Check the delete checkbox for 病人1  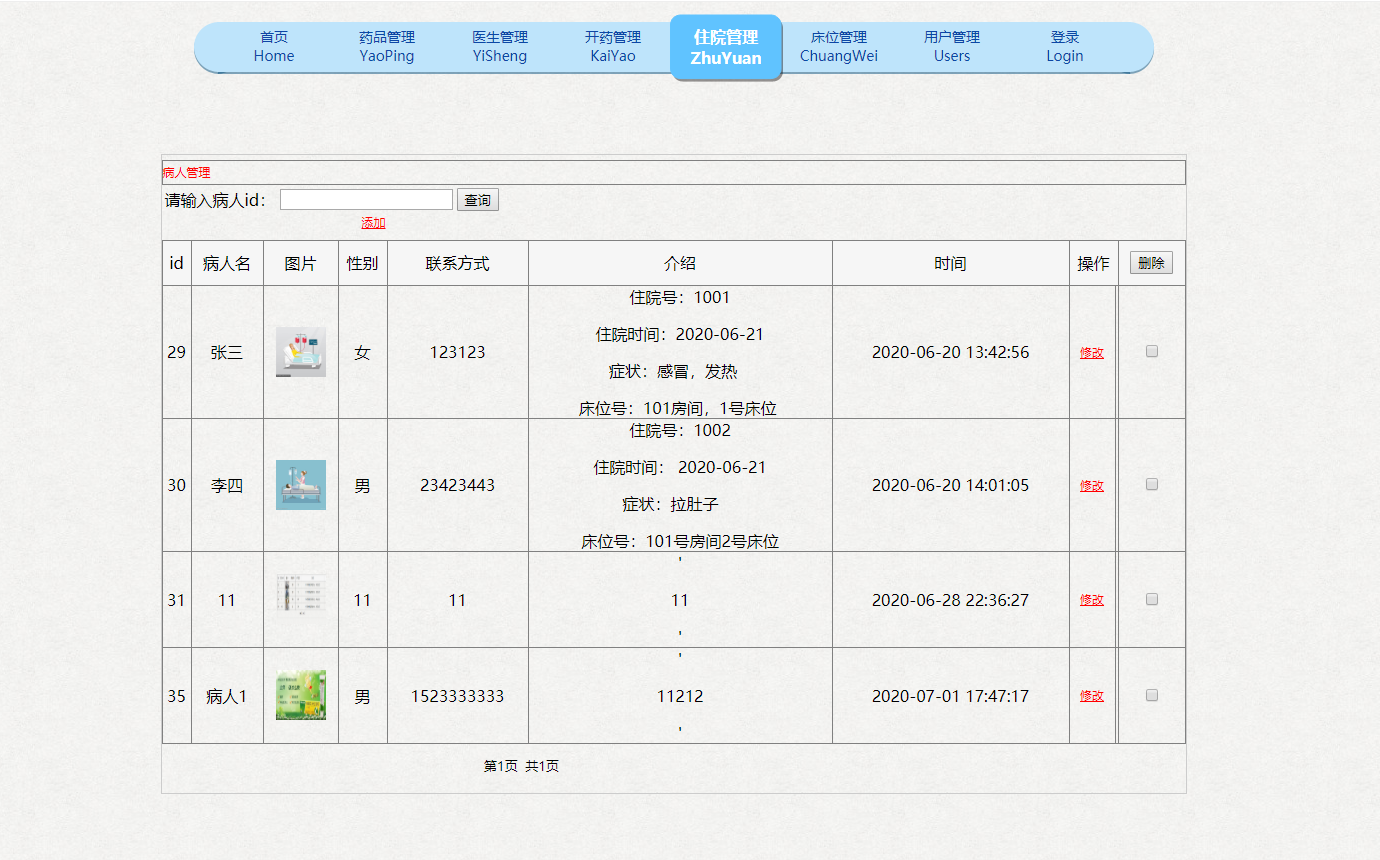[1151, 695]
